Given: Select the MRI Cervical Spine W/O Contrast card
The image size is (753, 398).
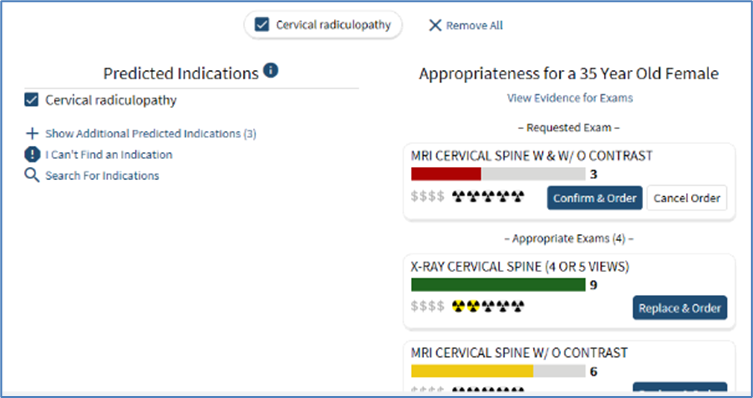Looking at the screenshot, I should pos(569,367).
